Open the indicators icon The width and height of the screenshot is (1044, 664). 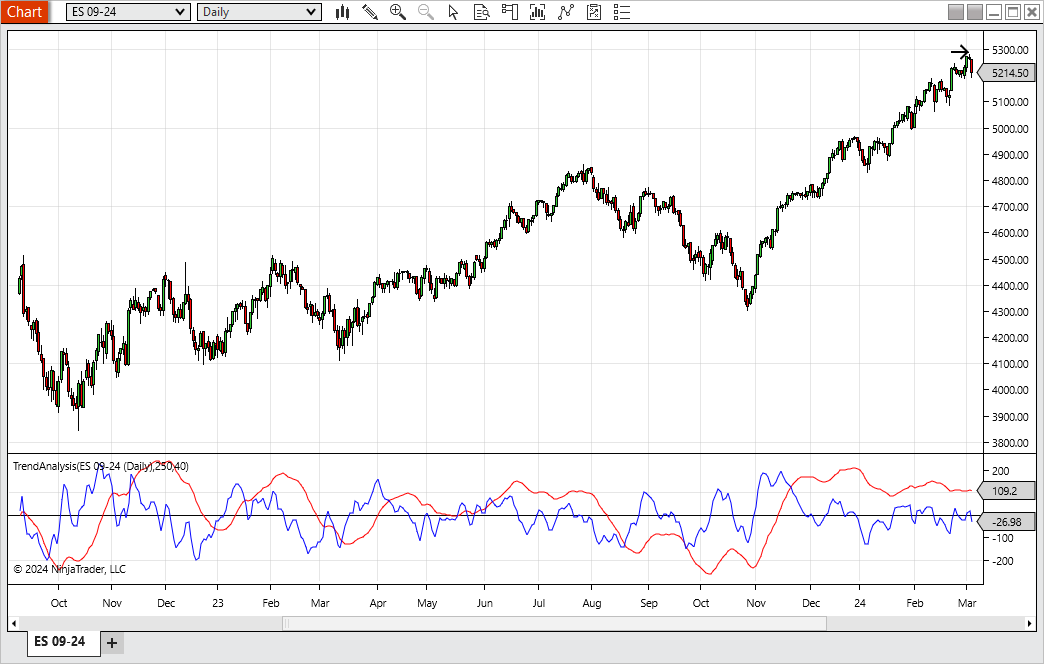pos(566,12)
